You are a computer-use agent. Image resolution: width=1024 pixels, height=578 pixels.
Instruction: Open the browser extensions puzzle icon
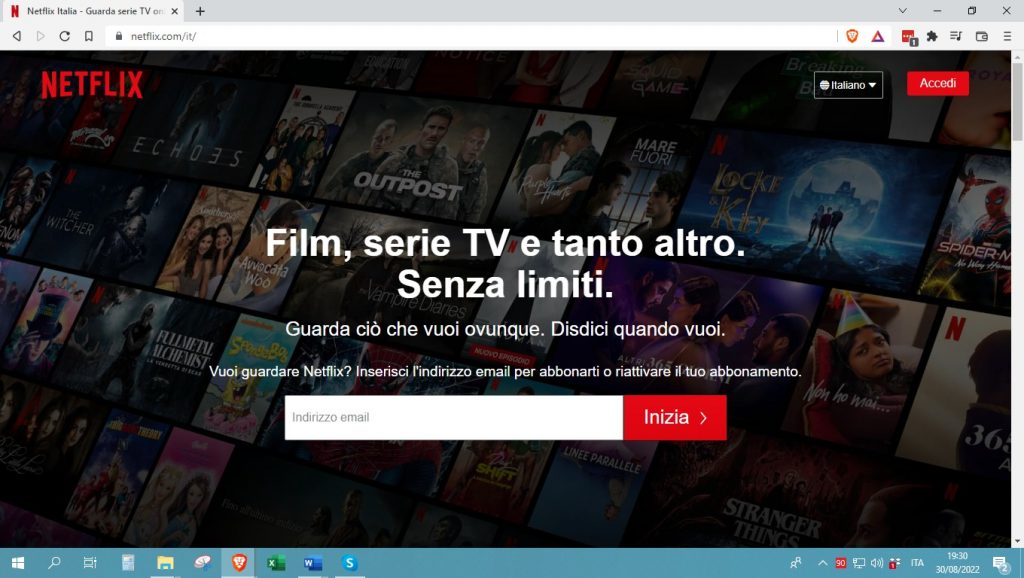[930, 36]
